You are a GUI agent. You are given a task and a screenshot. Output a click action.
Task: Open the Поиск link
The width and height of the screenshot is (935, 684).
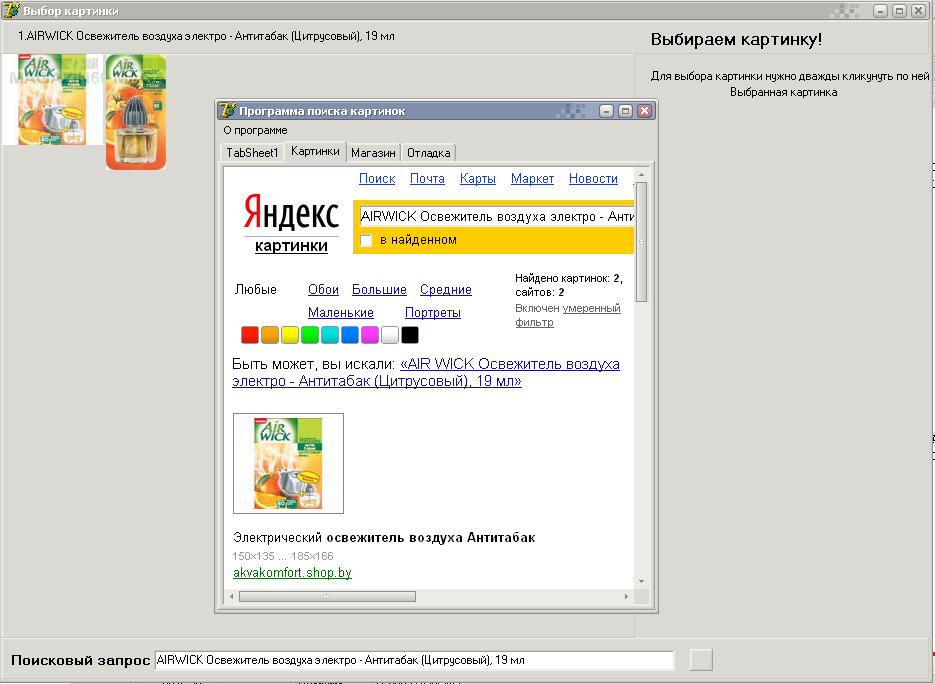(377, 178)
